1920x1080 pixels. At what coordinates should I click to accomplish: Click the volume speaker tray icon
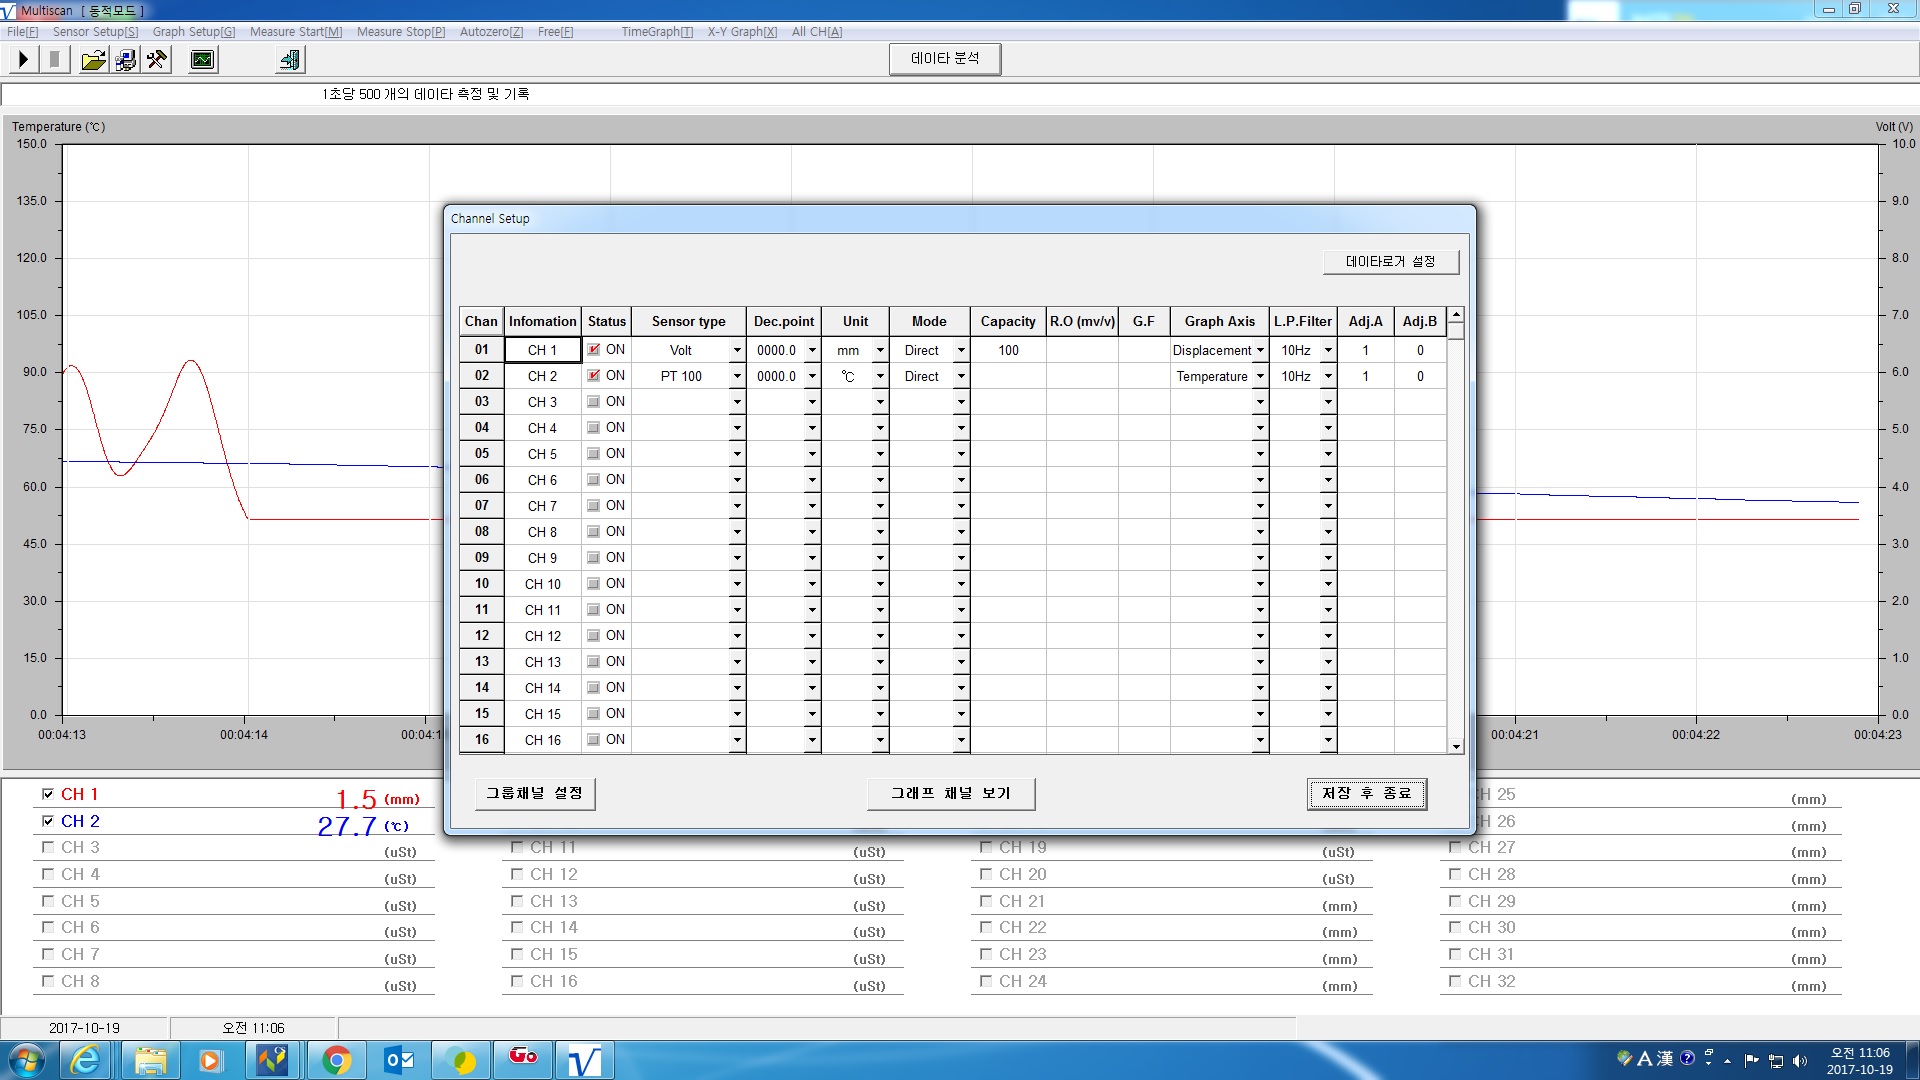click(x=1800, y=1061)
